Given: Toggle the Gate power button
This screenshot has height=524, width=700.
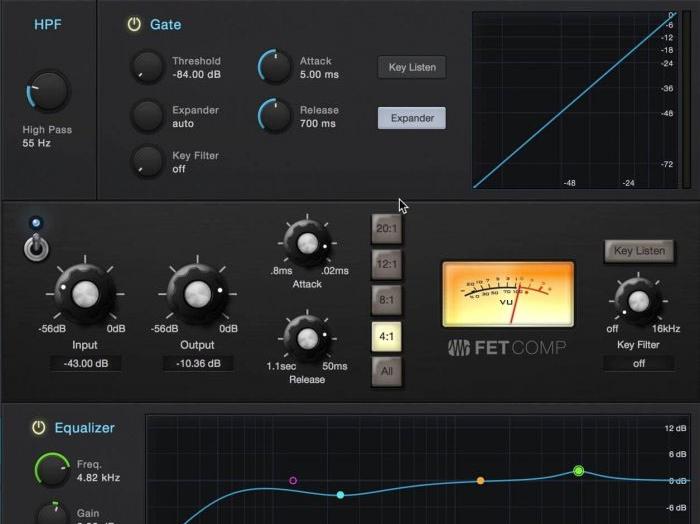Looking at the screenshot, I should point(134,24).
